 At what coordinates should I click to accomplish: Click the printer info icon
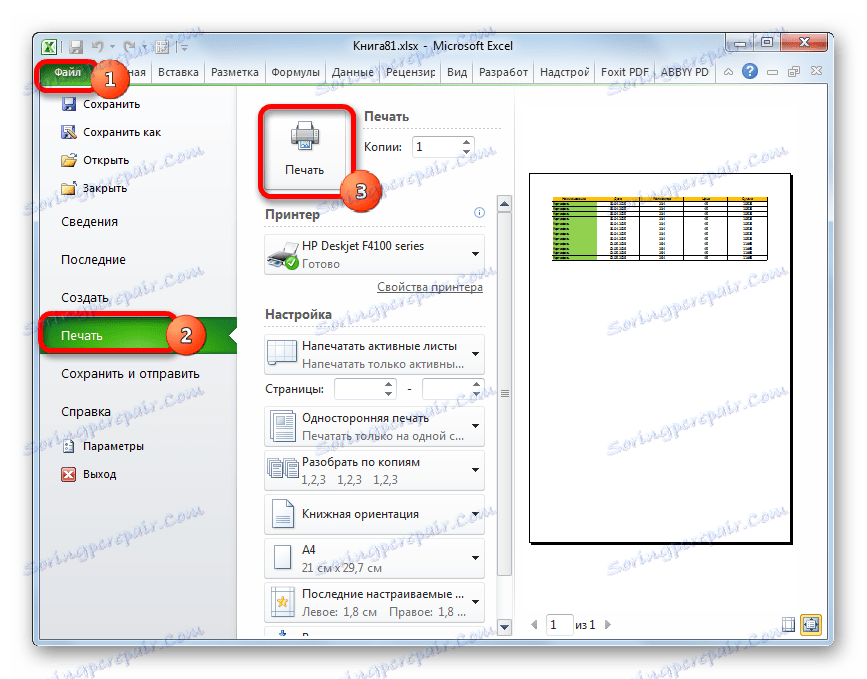point(479,213)
